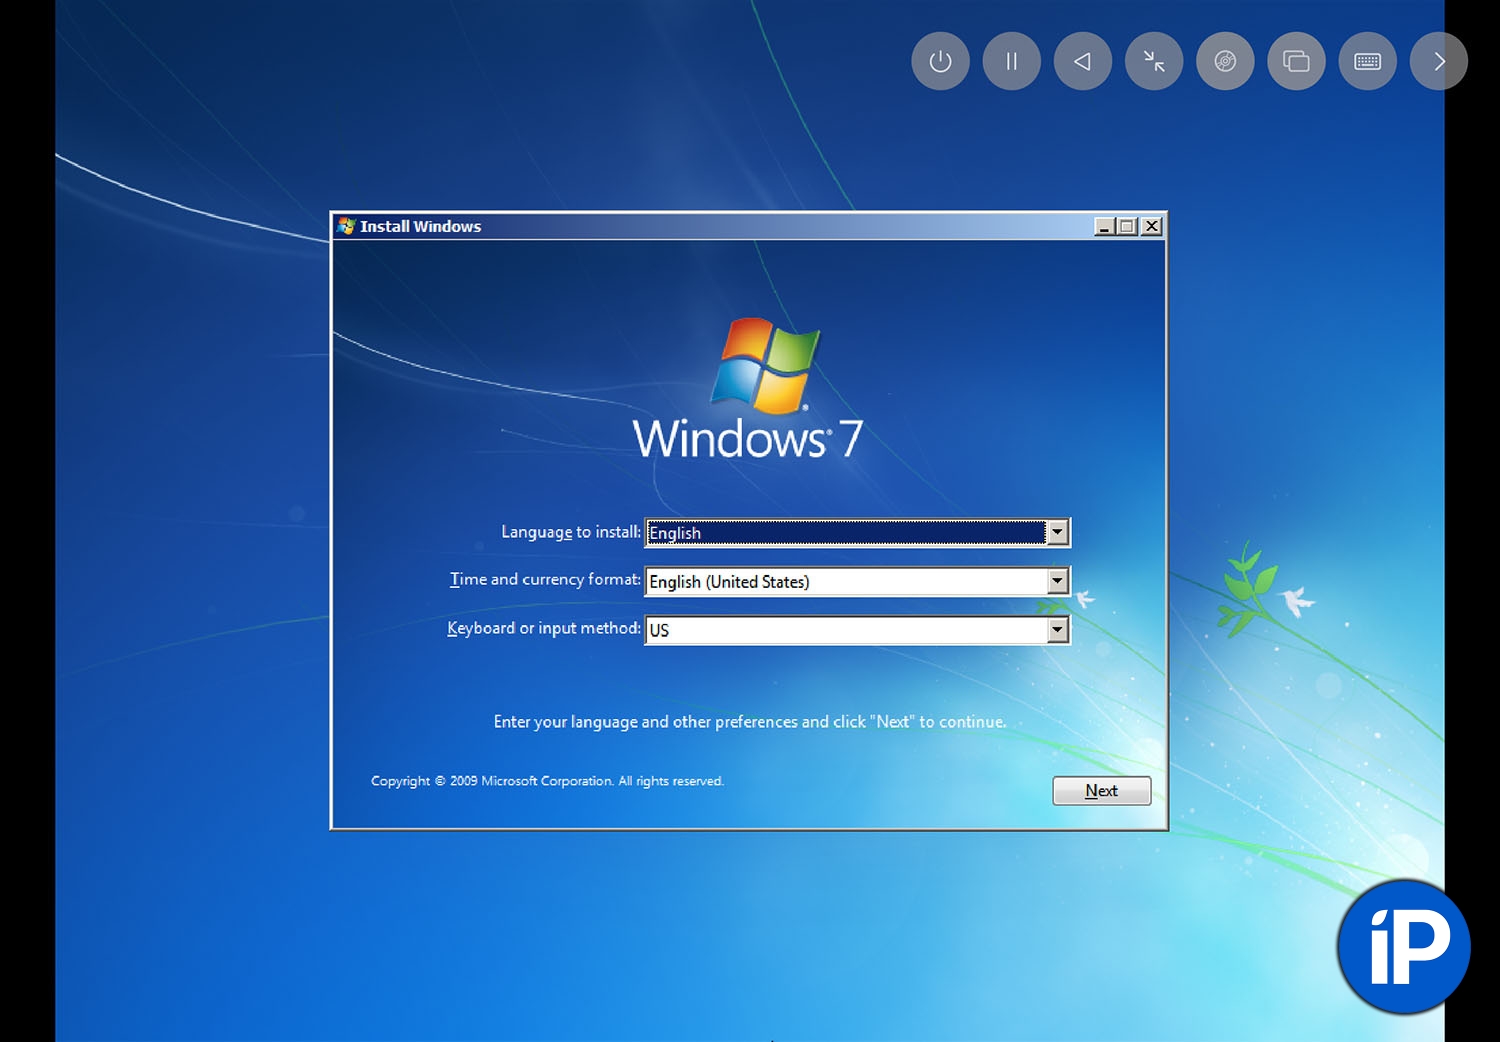
Task: Click the shrink display arrows icon
Action: click(1154, 61)
